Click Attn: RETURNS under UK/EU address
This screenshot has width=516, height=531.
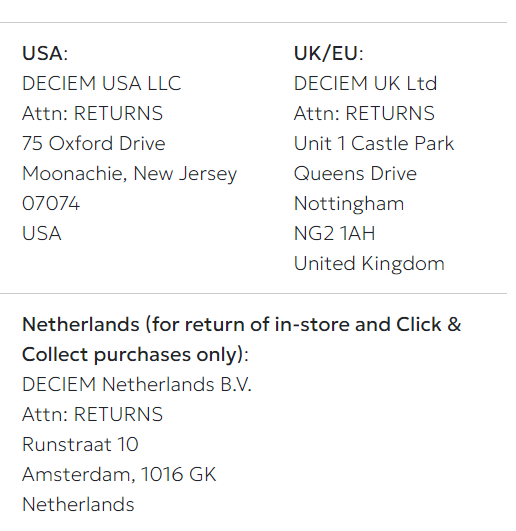364,113
